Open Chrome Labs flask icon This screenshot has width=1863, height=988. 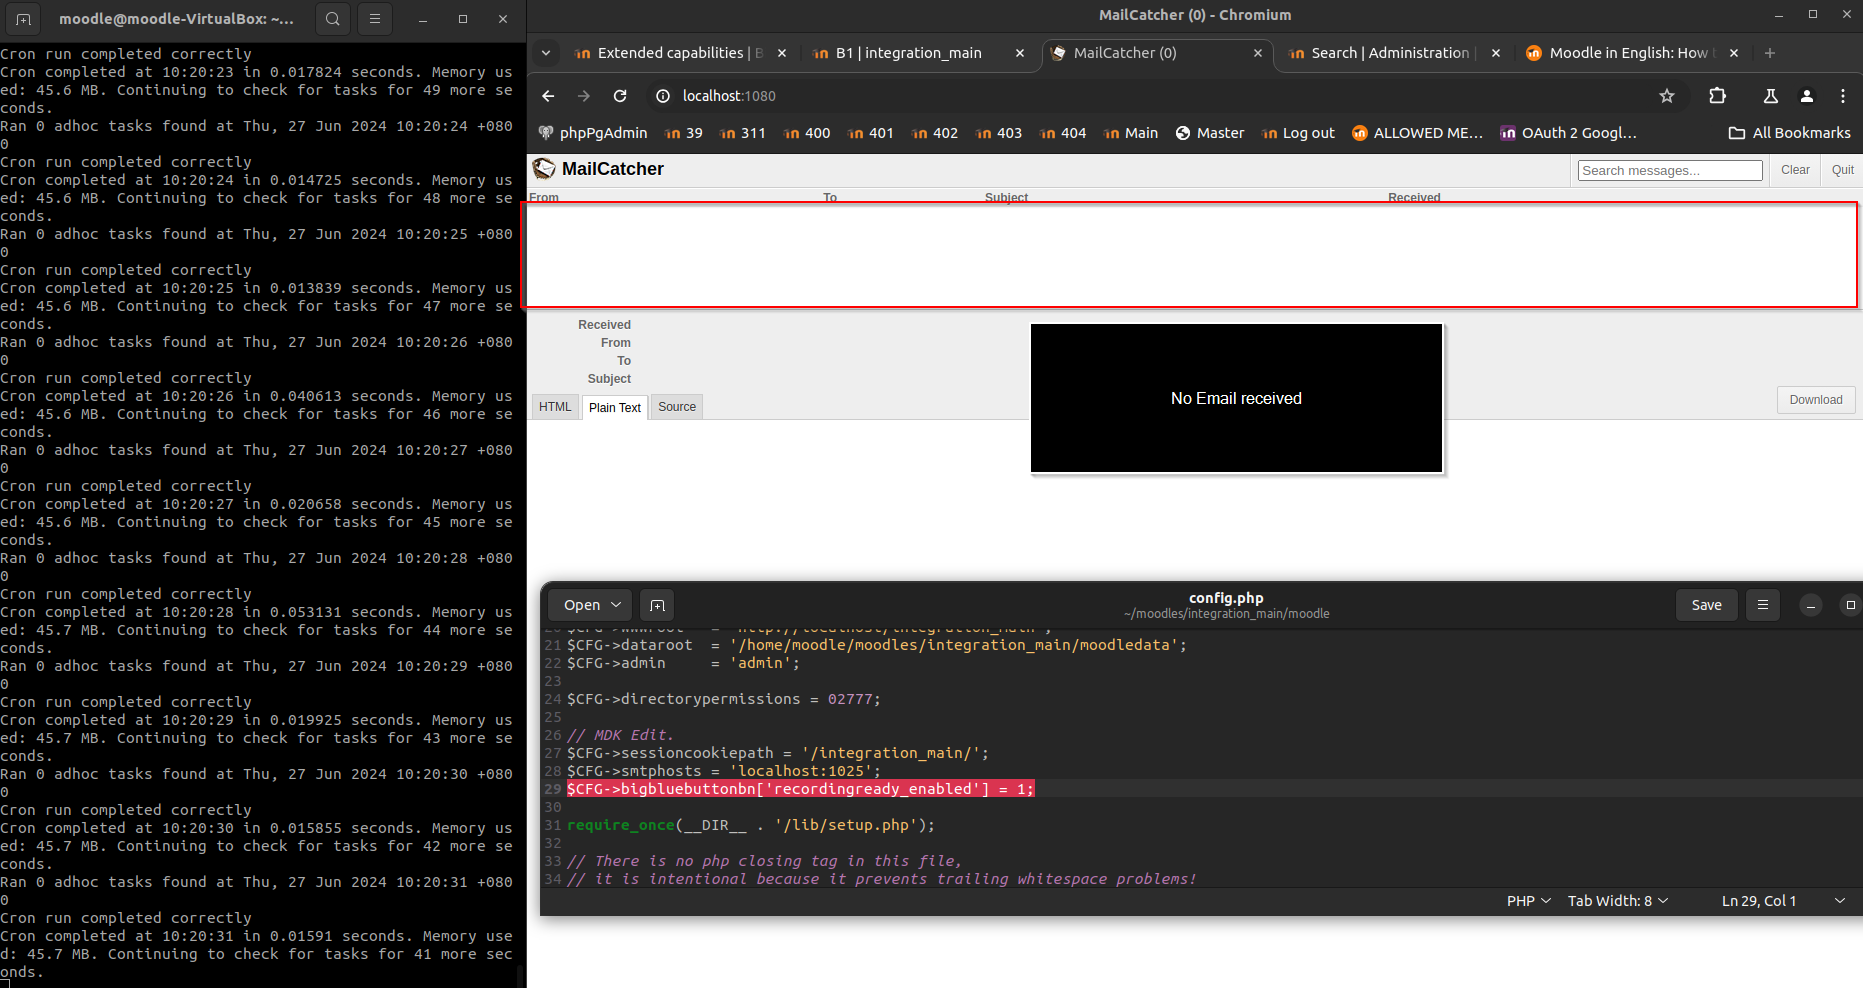click(x=1770, y=96)
